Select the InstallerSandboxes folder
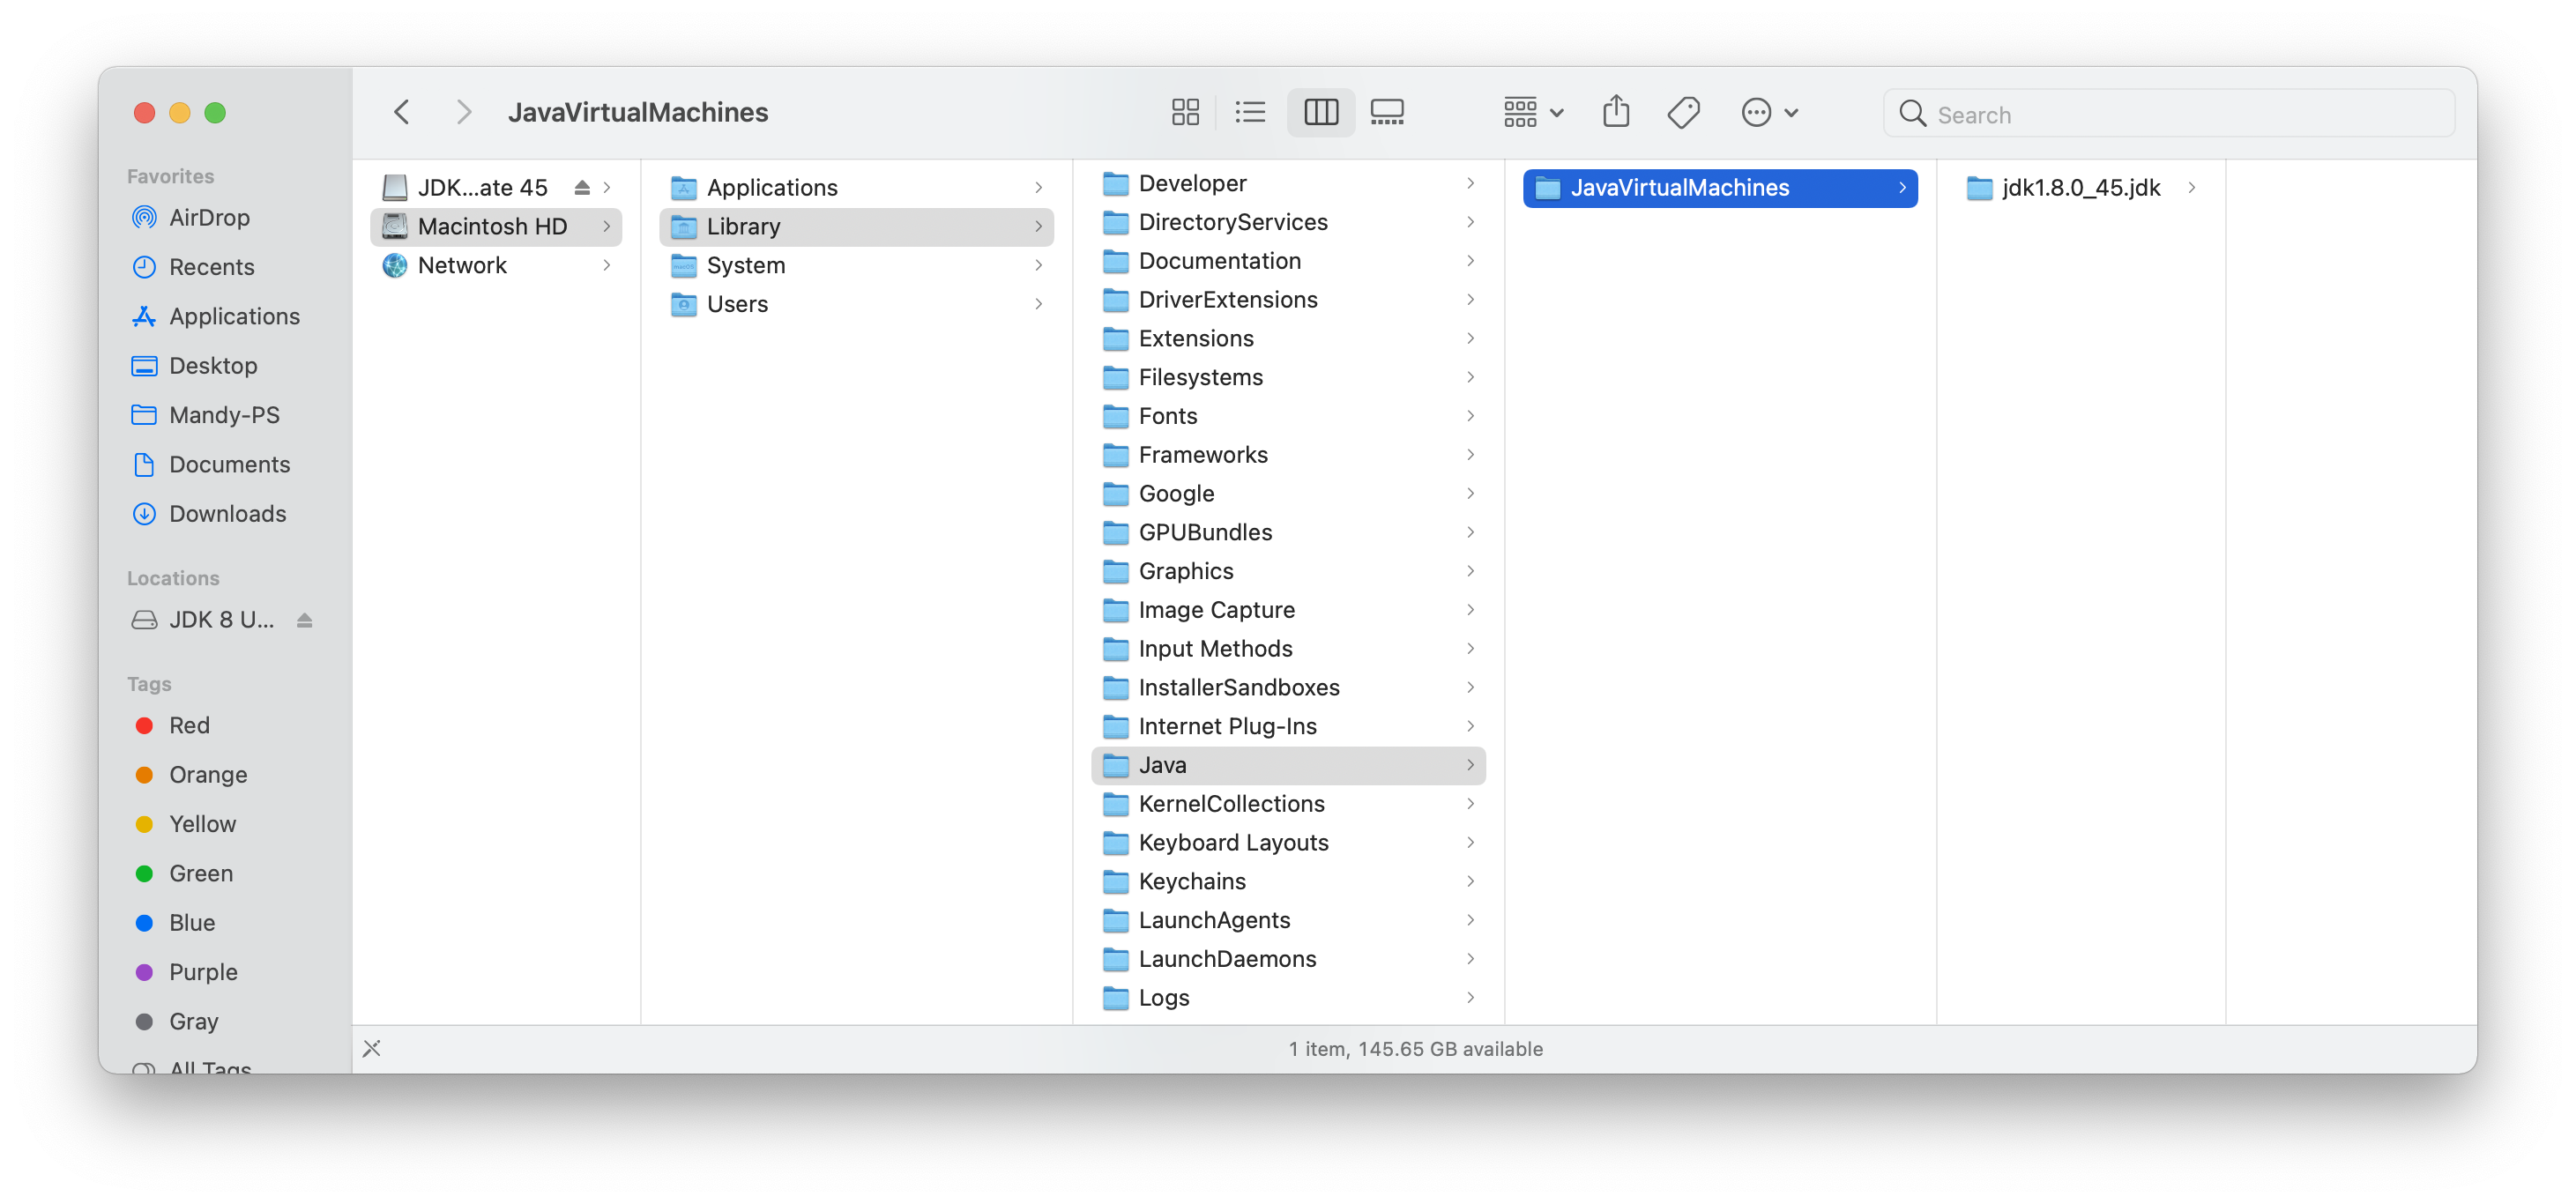This screenshot has height=1204, width=2576. (1288, 688)
